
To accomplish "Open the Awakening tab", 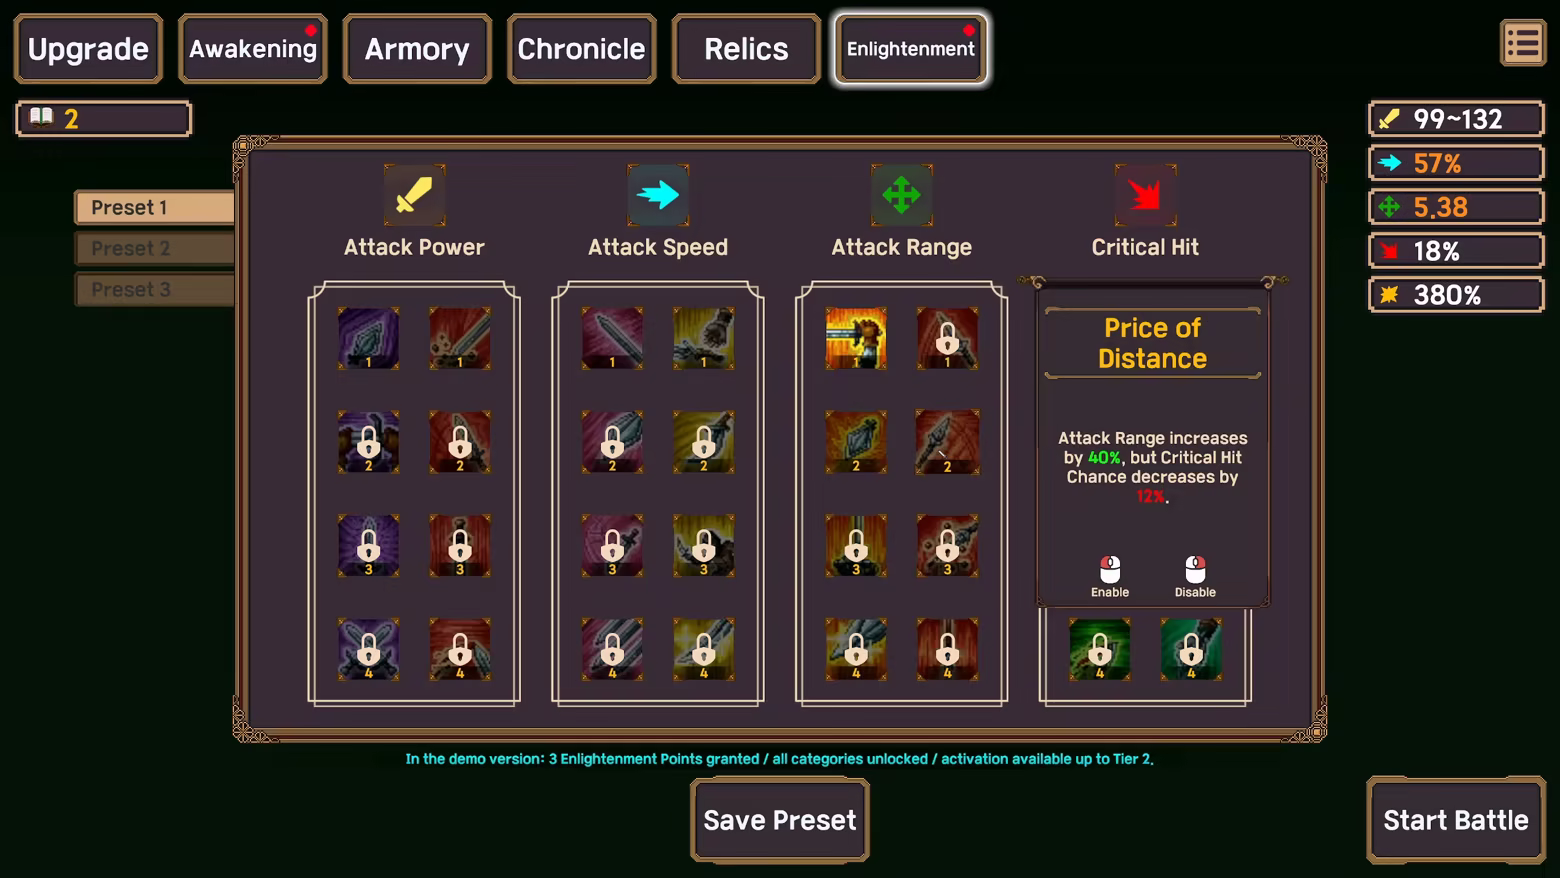I will point(253,48).
